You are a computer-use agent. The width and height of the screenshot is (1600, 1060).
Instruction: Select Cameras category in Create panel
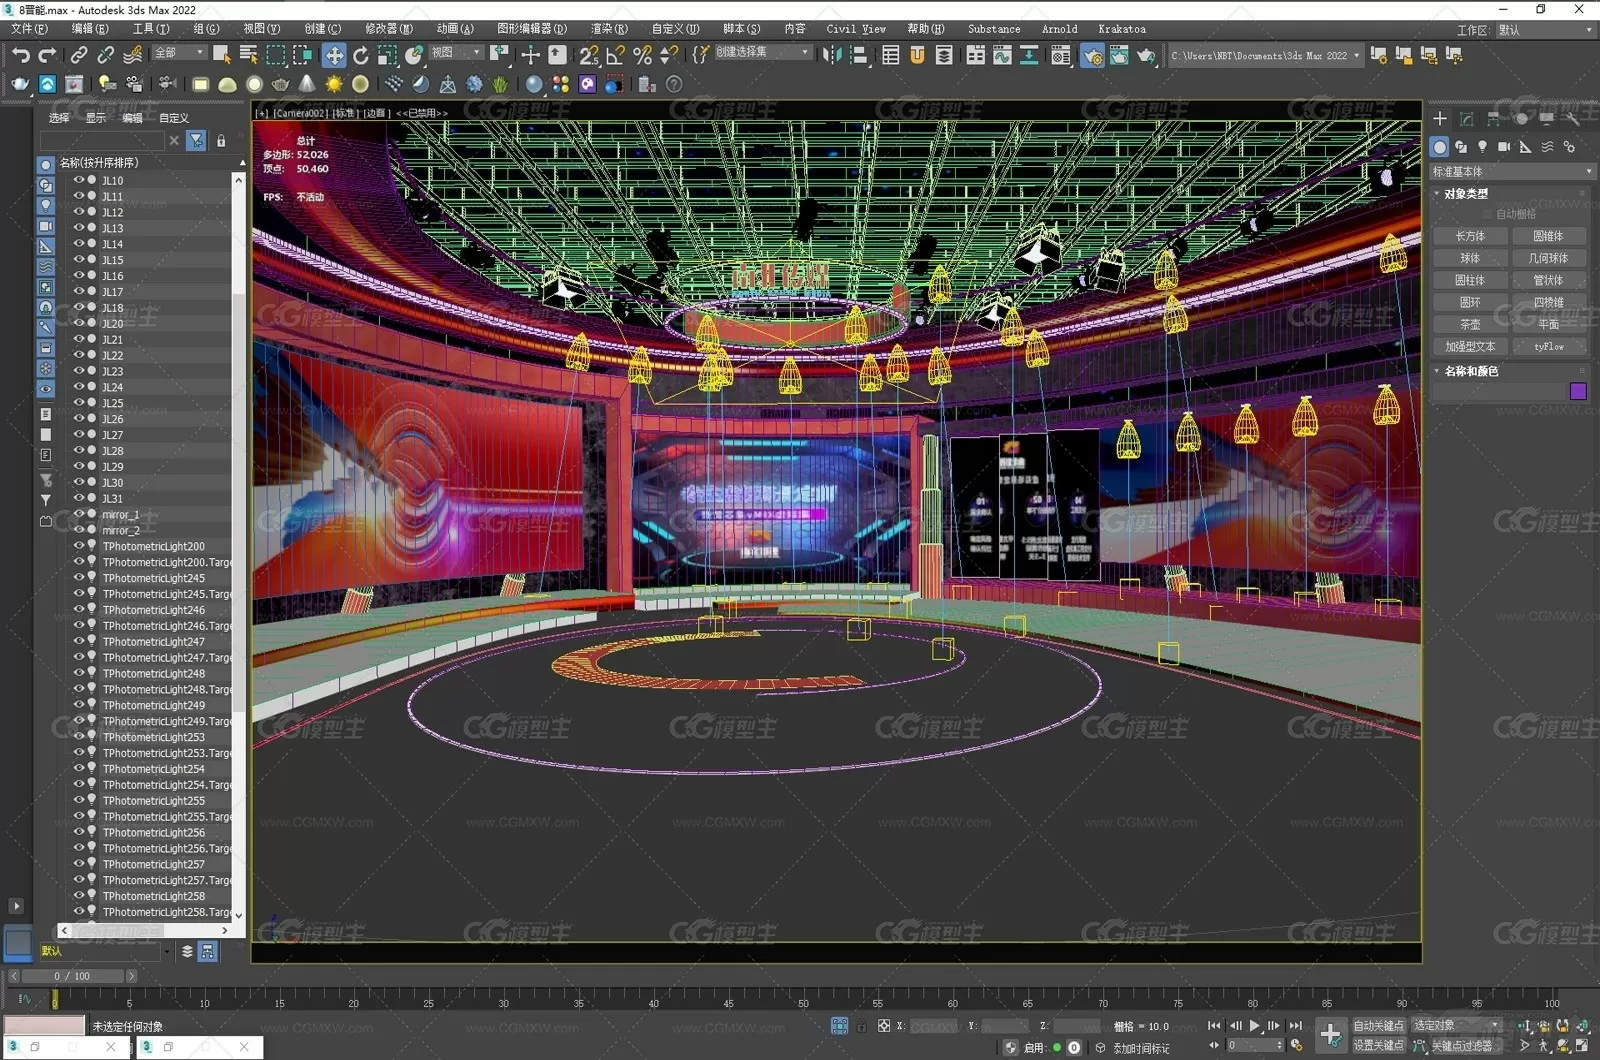[1503, 147]
